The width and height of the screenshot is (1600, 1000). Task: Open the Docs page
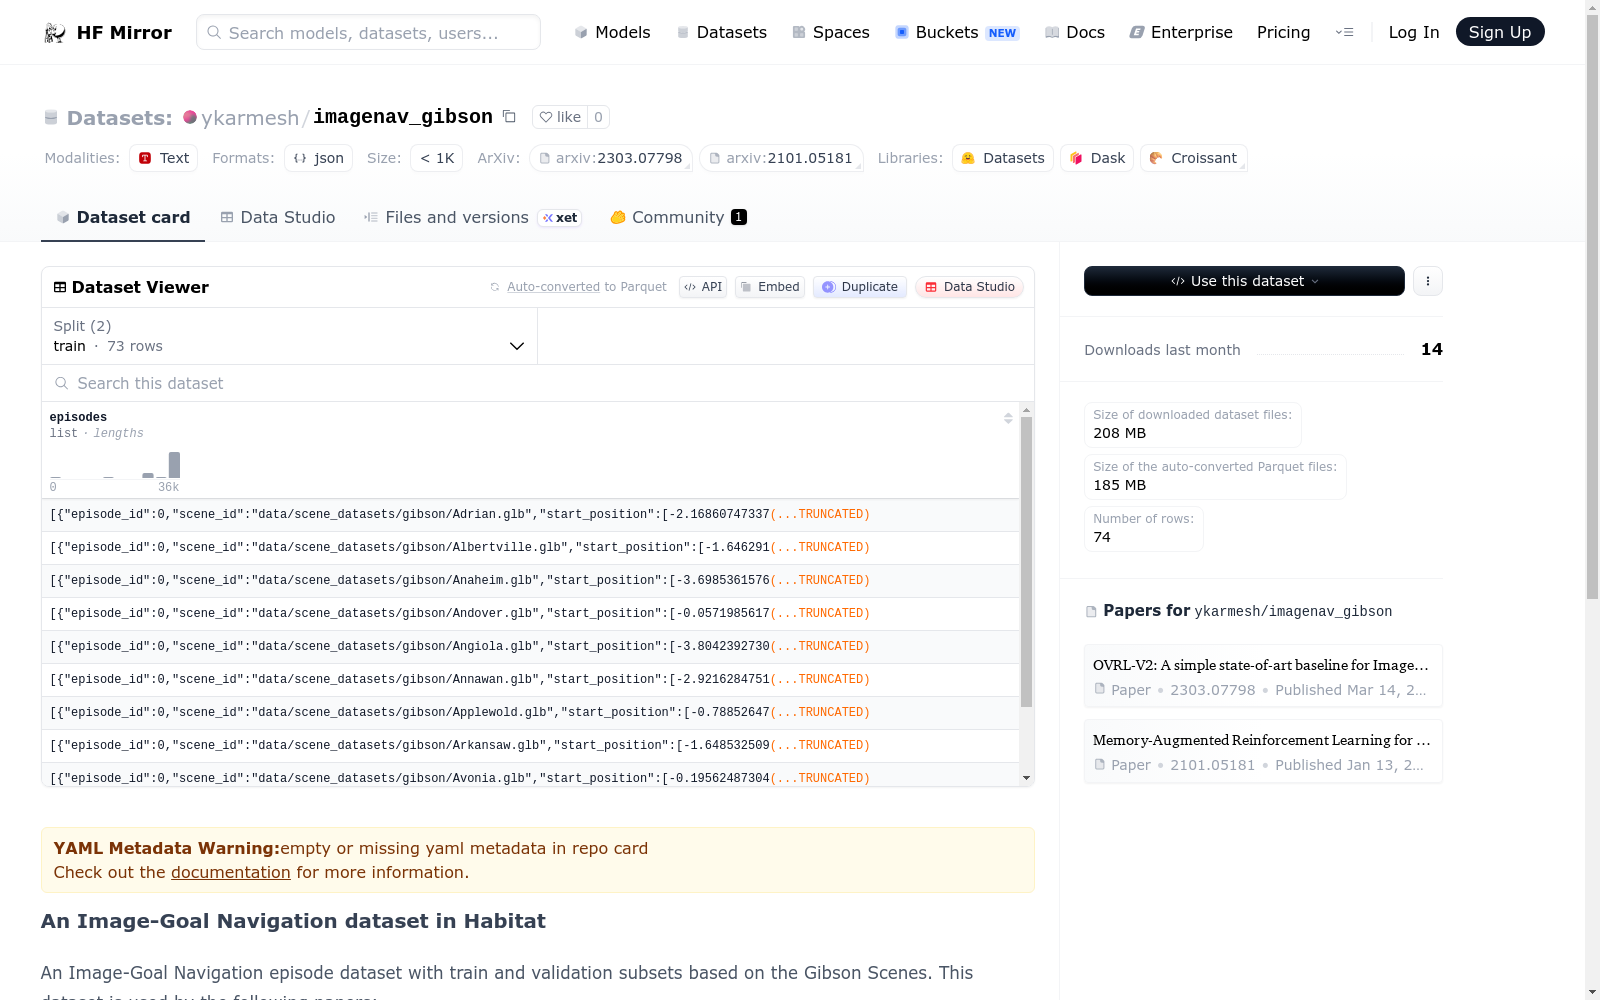coord(1075,33)
